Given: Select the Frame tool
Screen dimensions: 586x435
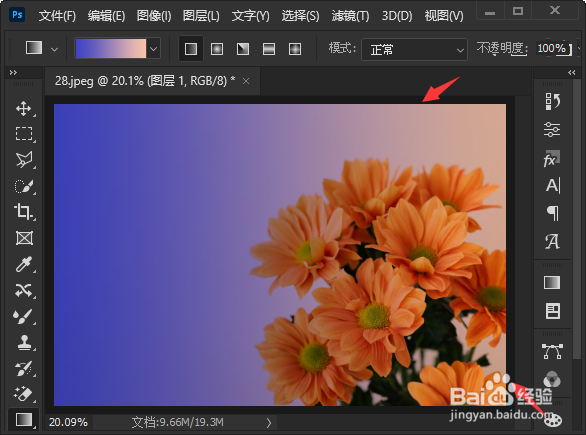Looking at the screenshot, I should [24, 238].
